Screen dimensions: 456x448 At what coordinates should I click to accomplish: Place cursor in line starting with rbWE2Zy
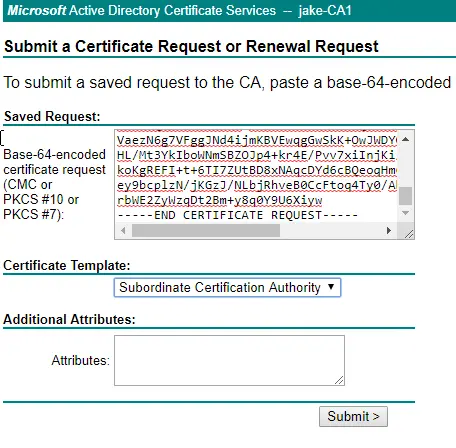(219, 200)
